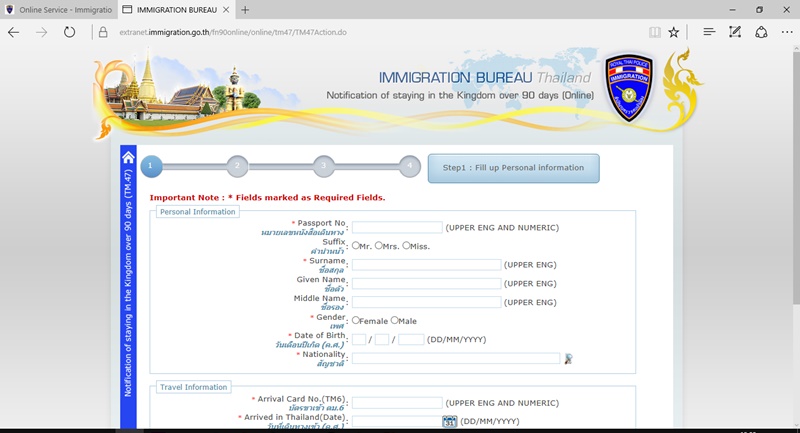Click the Given Name input field
Viewport: 800px width, 433px height.
coord(426,284)
